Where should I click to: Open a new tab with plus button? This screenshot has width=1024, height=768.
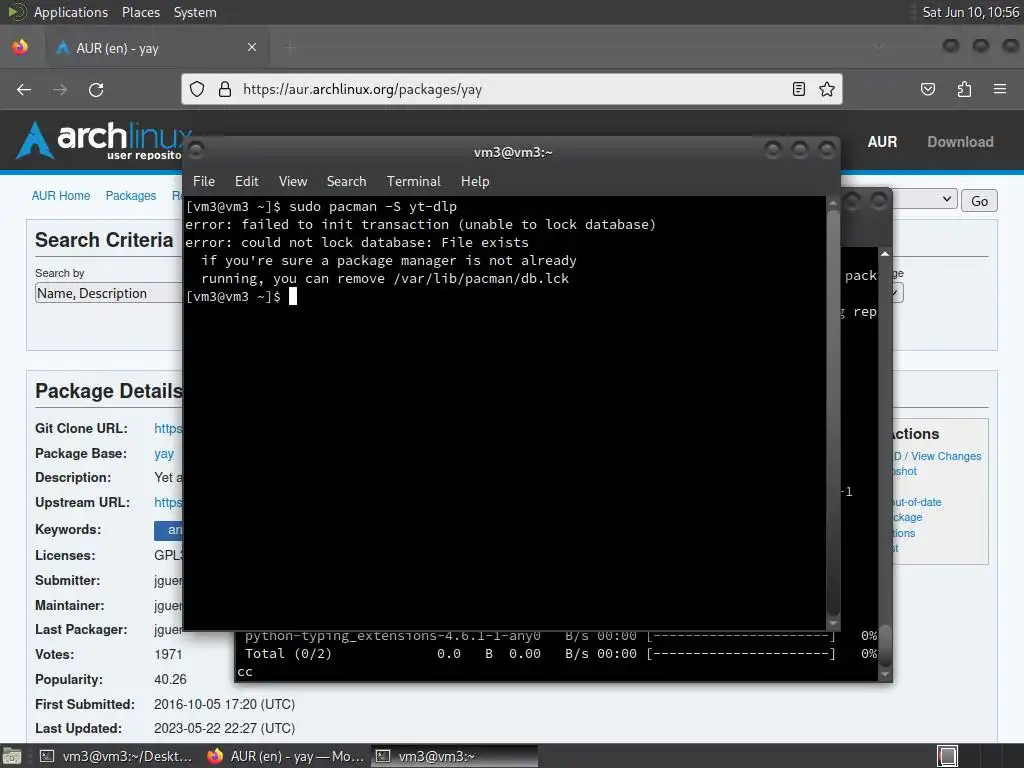point(291,48)
